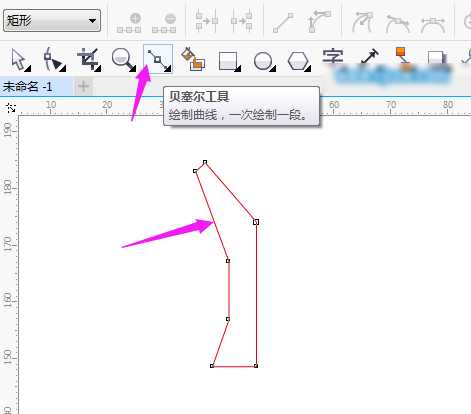Screen dimensions: 471x414
Task: Click the Convert to line button
Action: [x=283, y=23]
